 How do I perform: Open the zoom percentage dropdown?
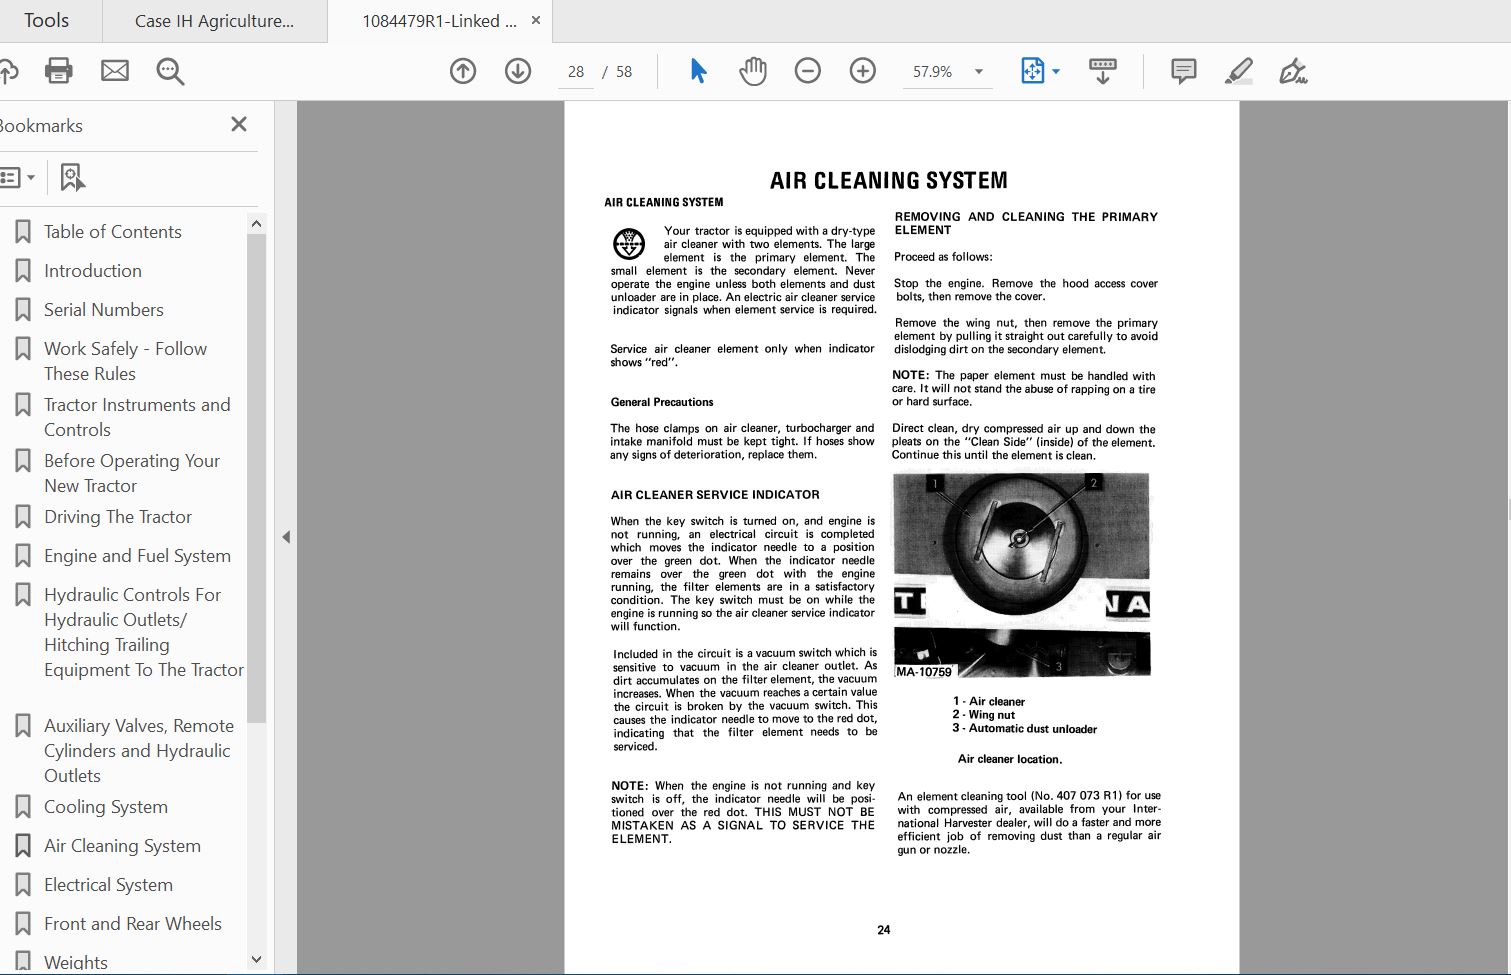[x=978, y=71]
